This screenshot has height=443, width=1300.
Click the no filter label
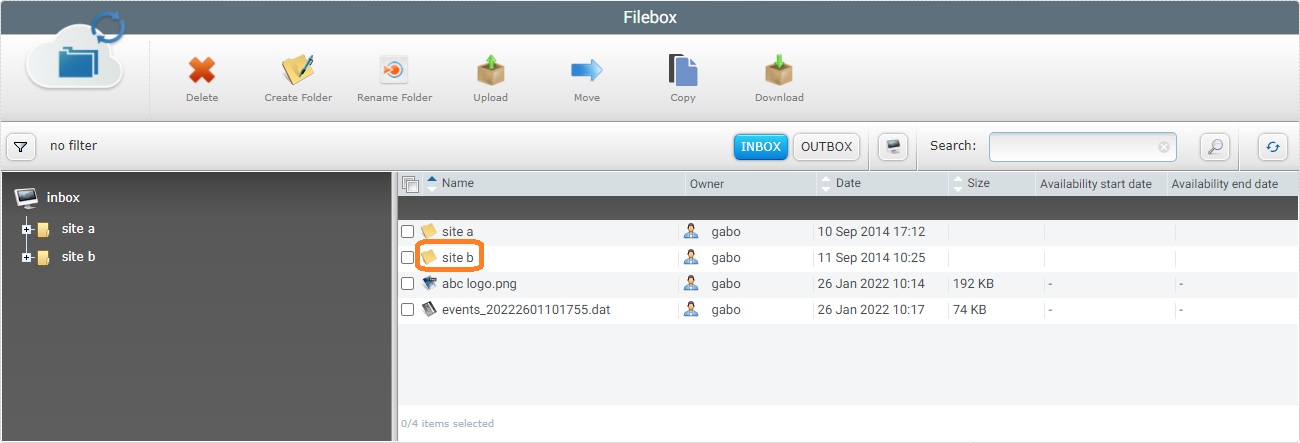point(74,146)
